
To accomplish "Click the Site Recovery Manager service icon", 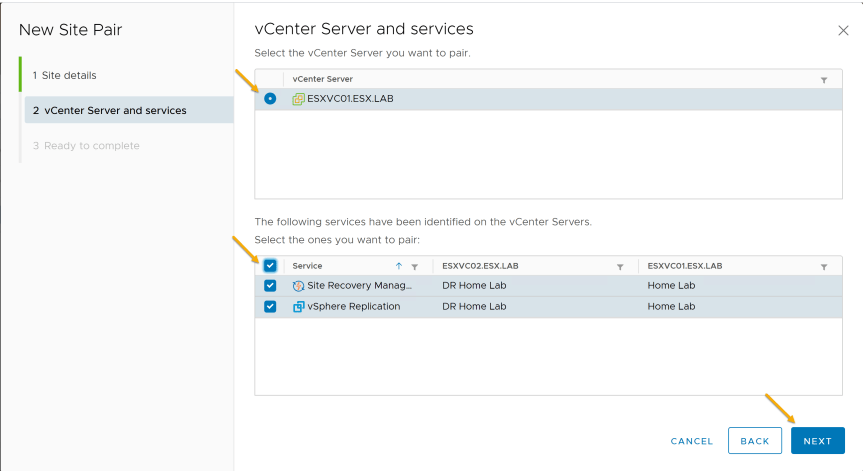I will 298,286.
